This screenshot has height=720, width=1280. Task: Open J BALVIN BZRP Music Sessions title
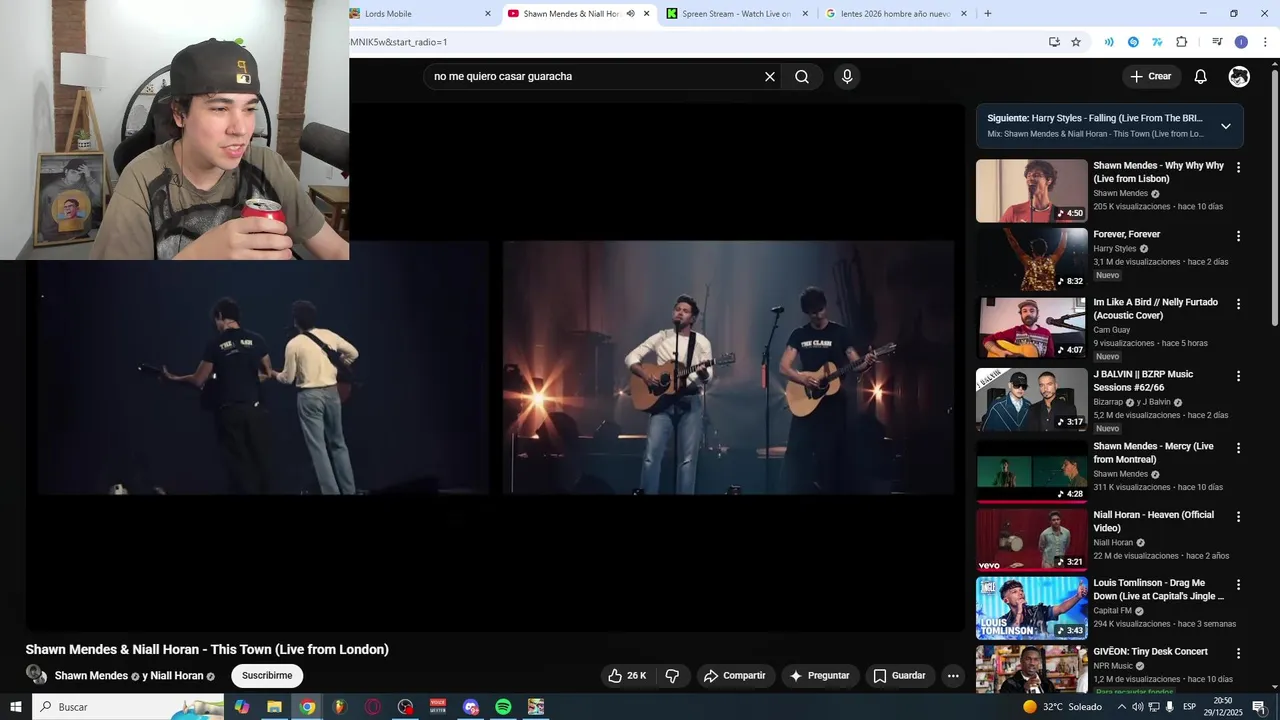coord(1143,381)
